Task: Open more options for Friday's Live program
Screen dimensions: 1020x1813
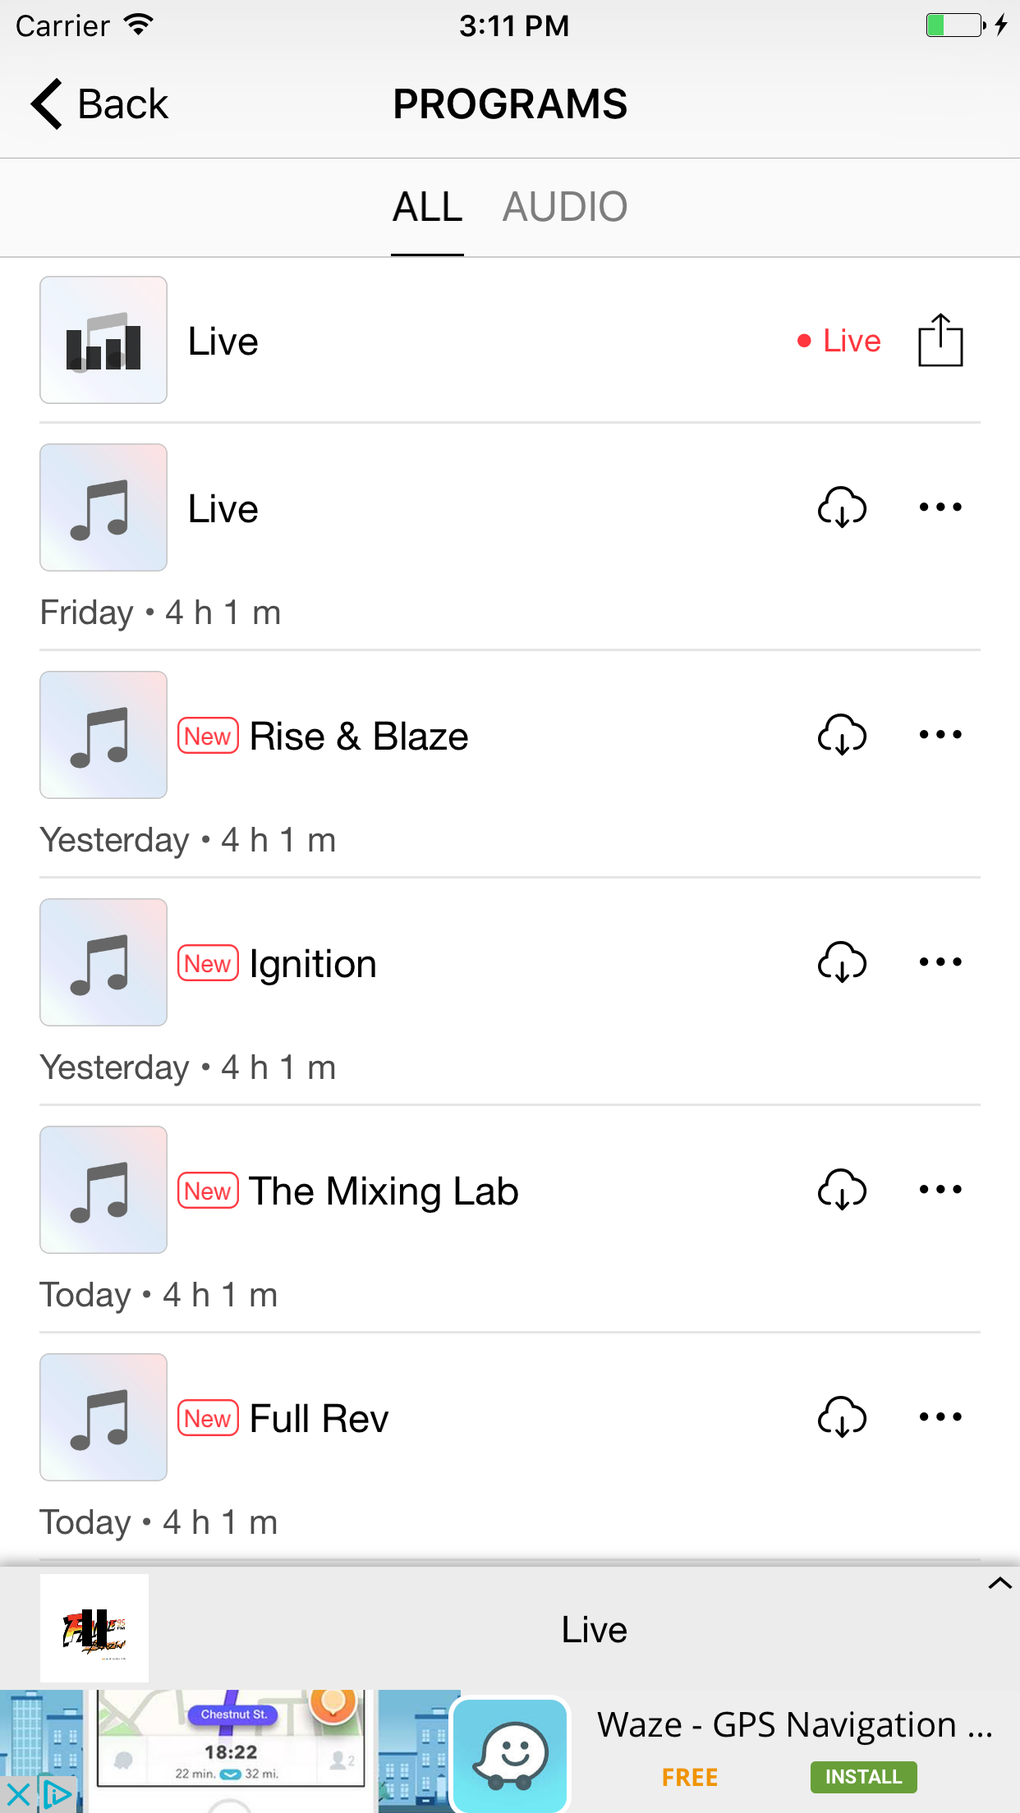Action: [940, 508]
